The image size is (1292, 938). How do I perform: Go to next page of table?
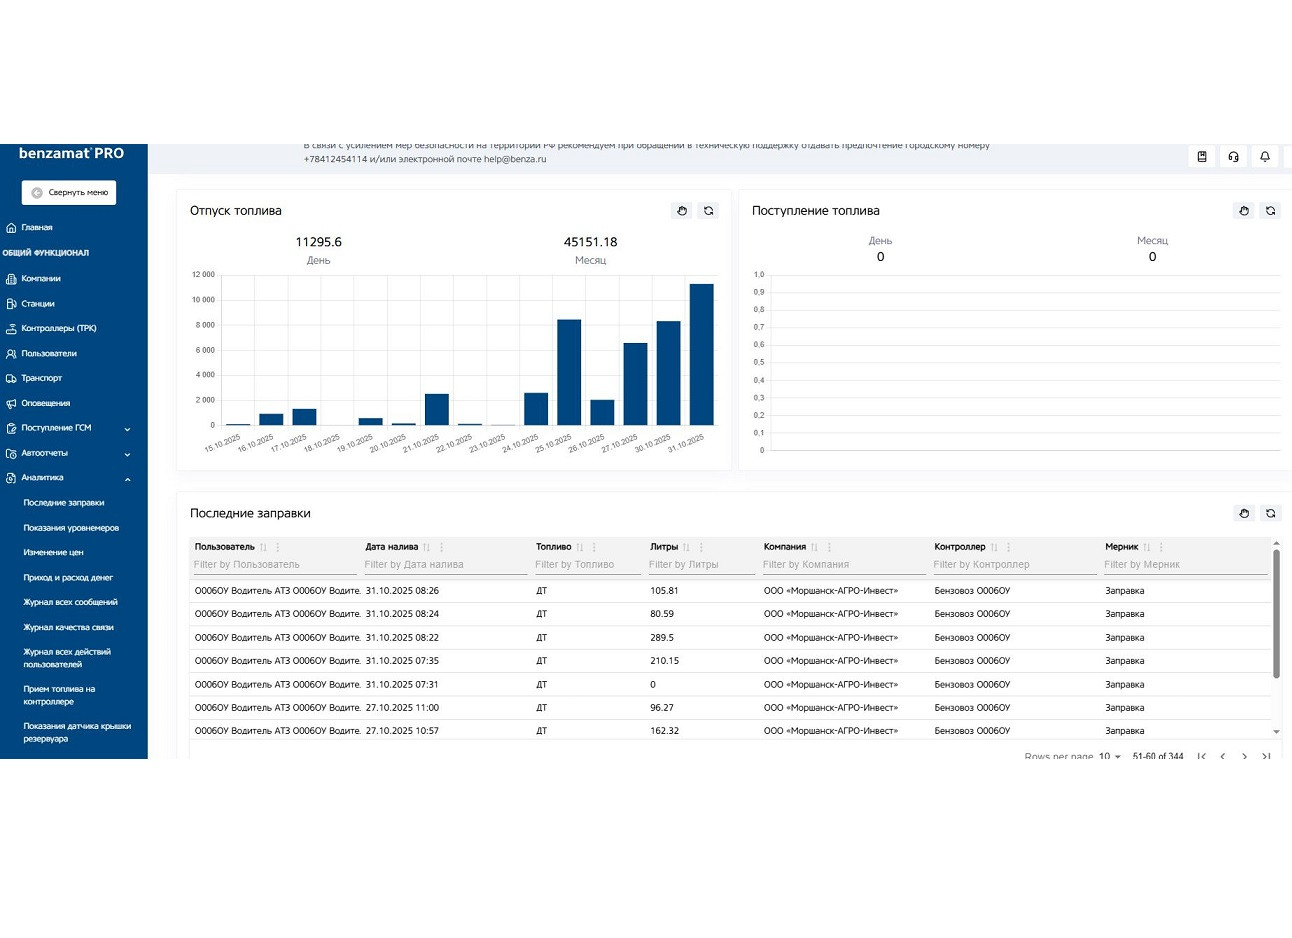pos(1244,757)
